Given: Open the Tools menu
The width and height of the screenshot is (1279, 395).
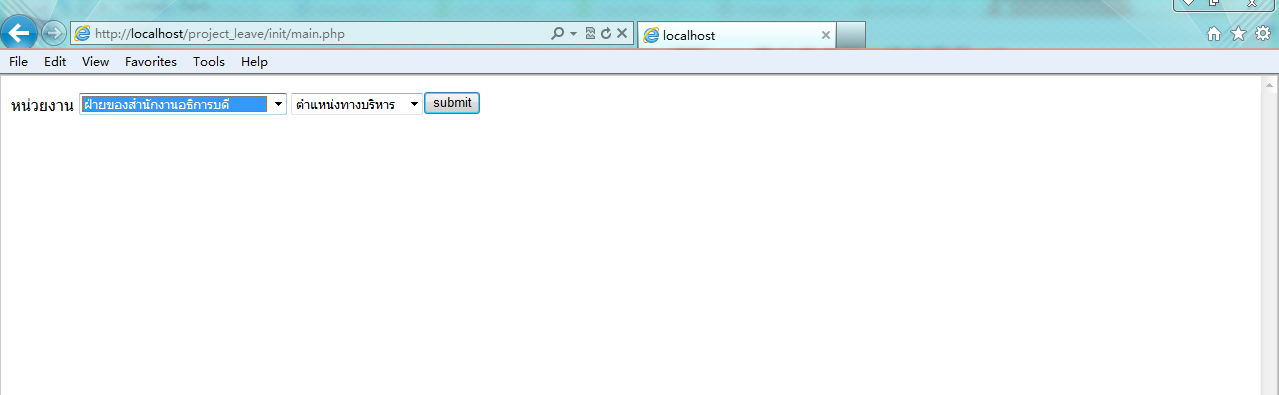Looking at the screenshot, I should coord(209,62).
